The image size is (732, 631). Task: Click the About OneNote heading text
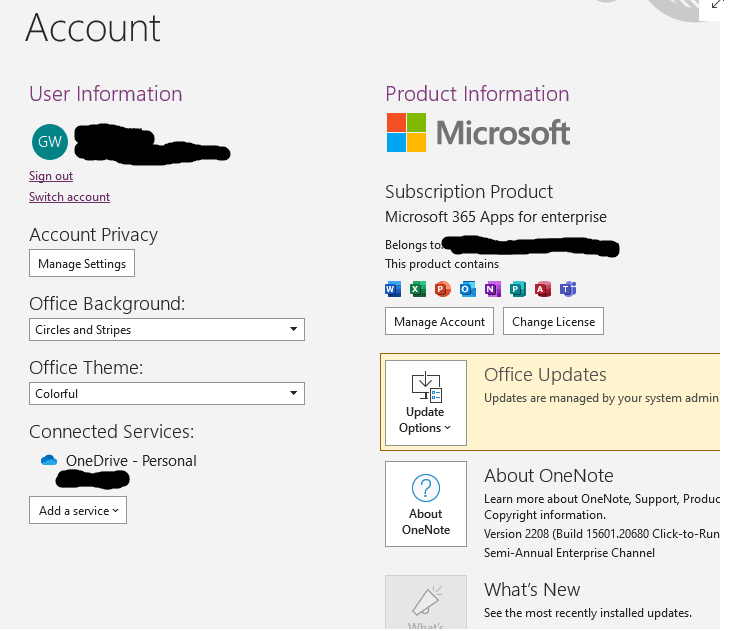pyautogui.click(x=549, y=476)
